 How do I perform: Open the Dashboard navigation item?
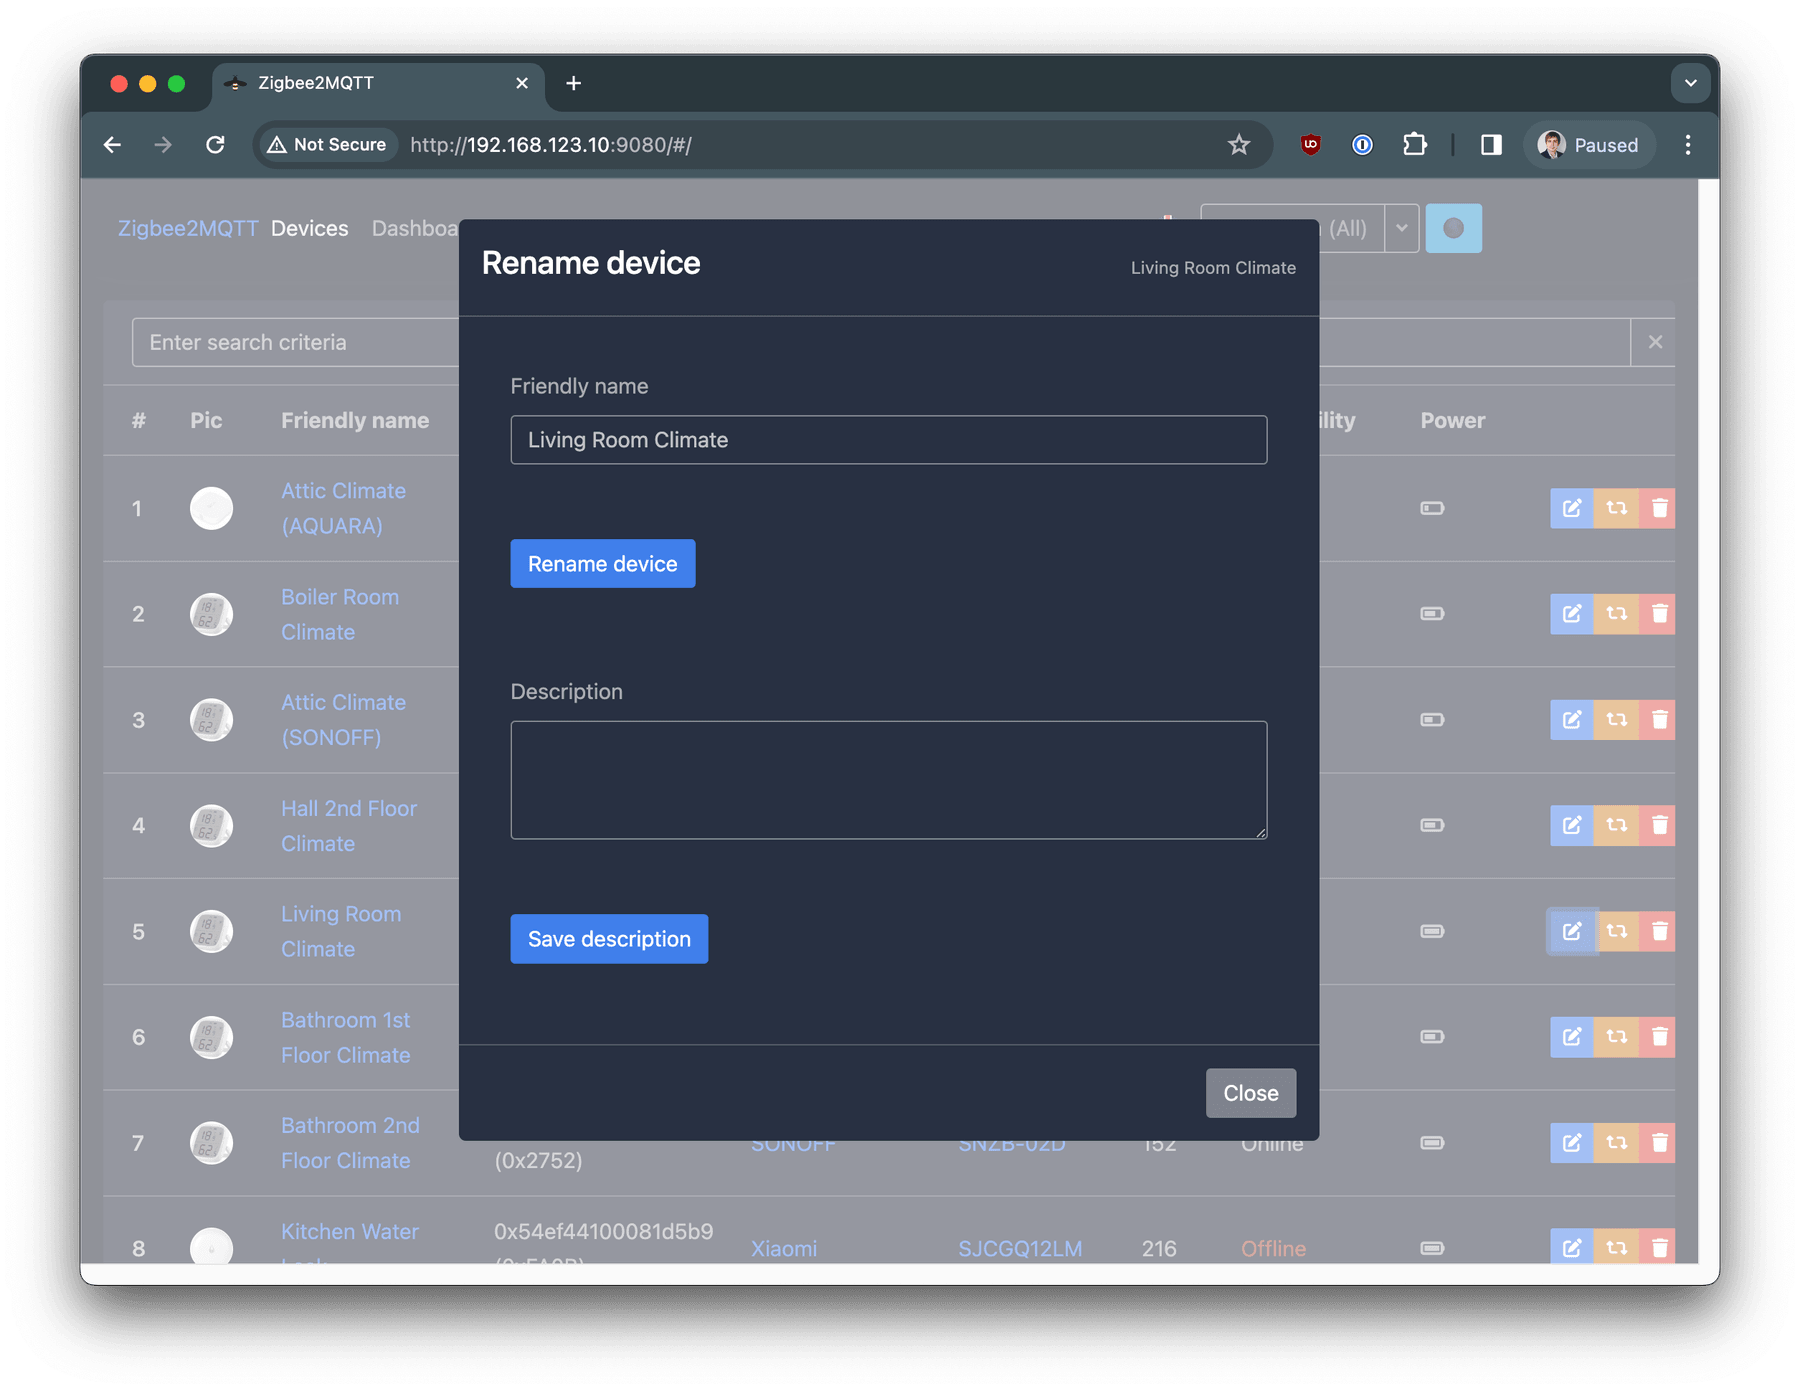pyautogui.click(x=416, y=228)
